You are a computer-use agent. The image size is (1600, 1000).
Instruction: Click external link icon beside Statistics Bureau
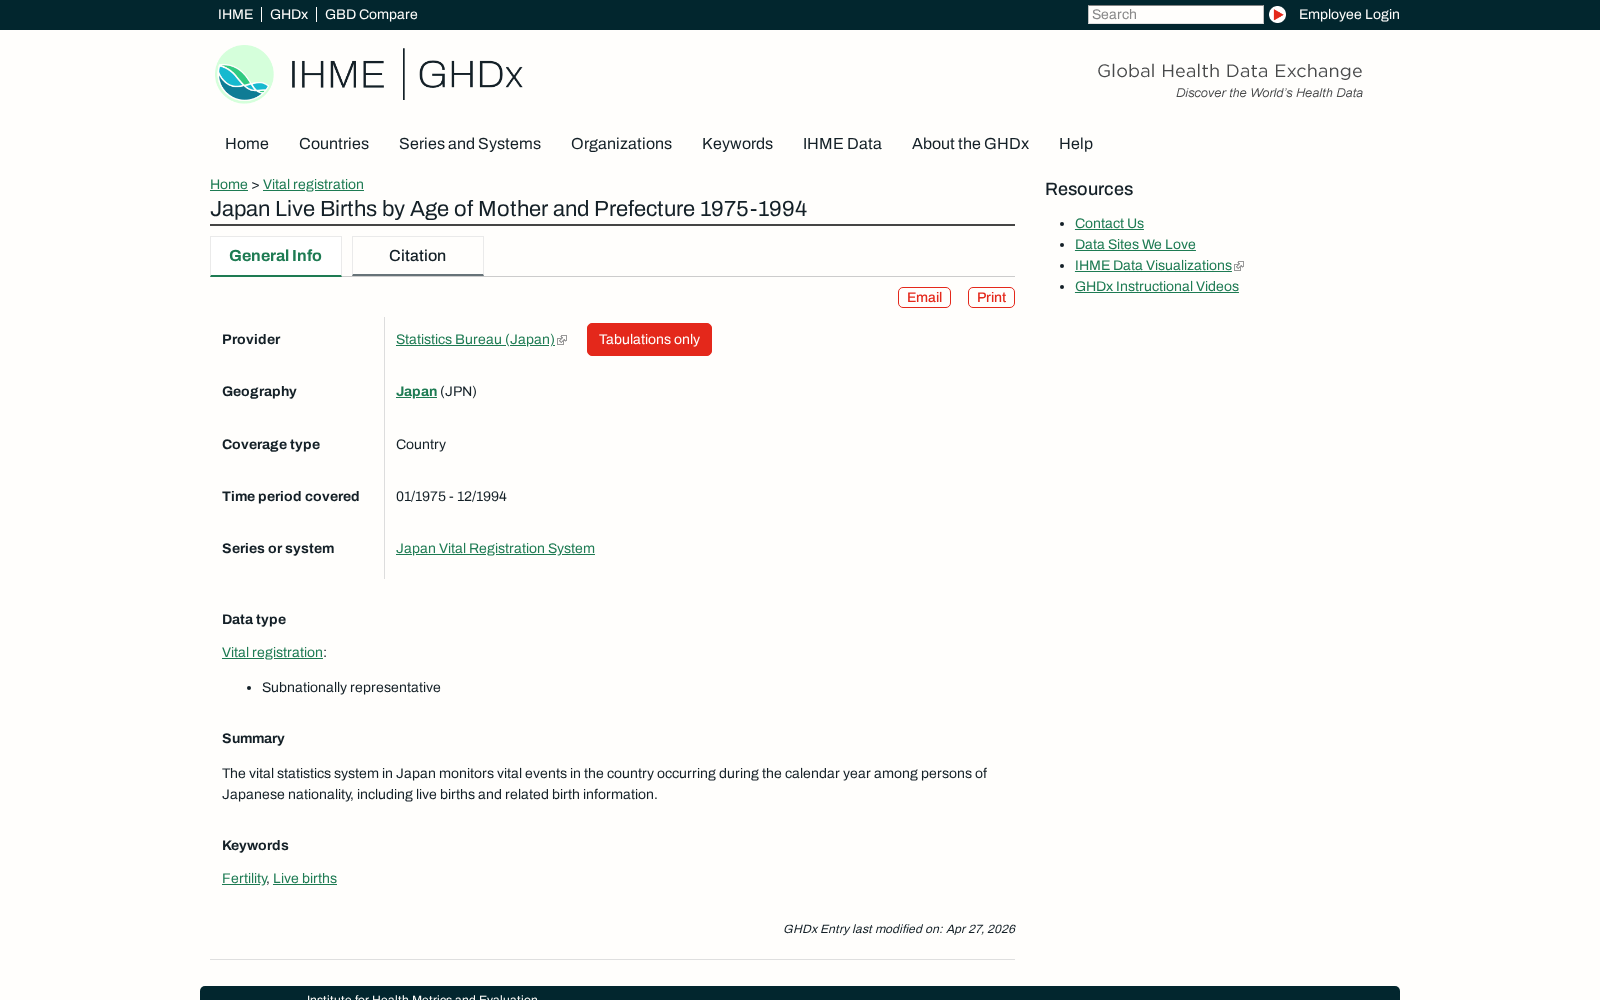(x=562, y=340)
